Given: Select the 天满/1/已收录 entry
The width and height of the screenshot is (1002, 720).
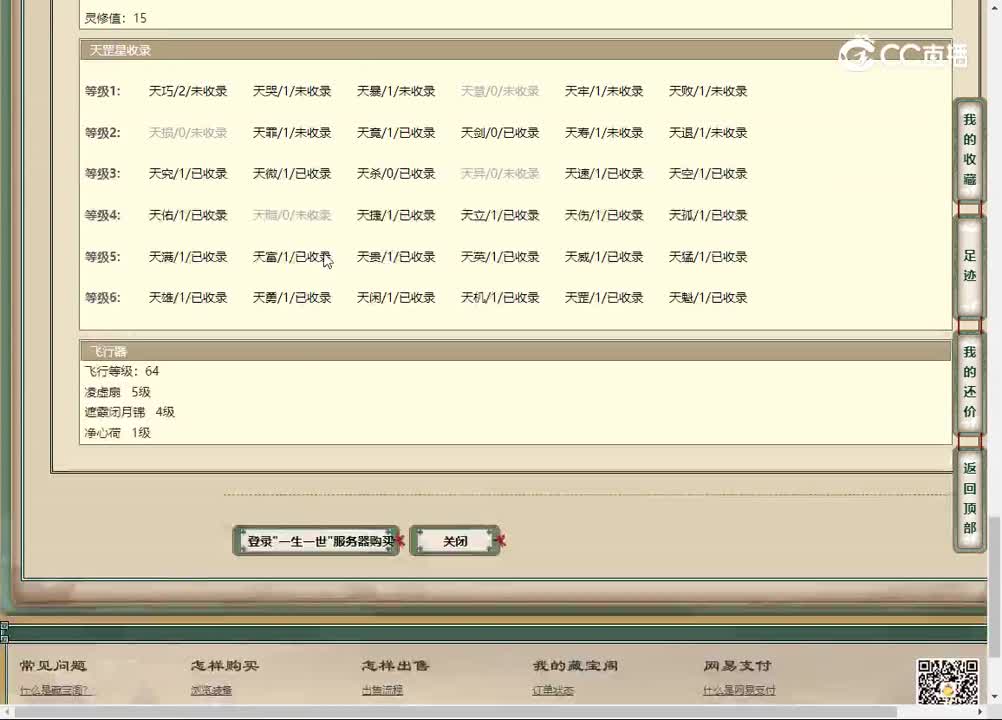Looking at the screenshot, I should pyautogui.click(x=188, y=257).
